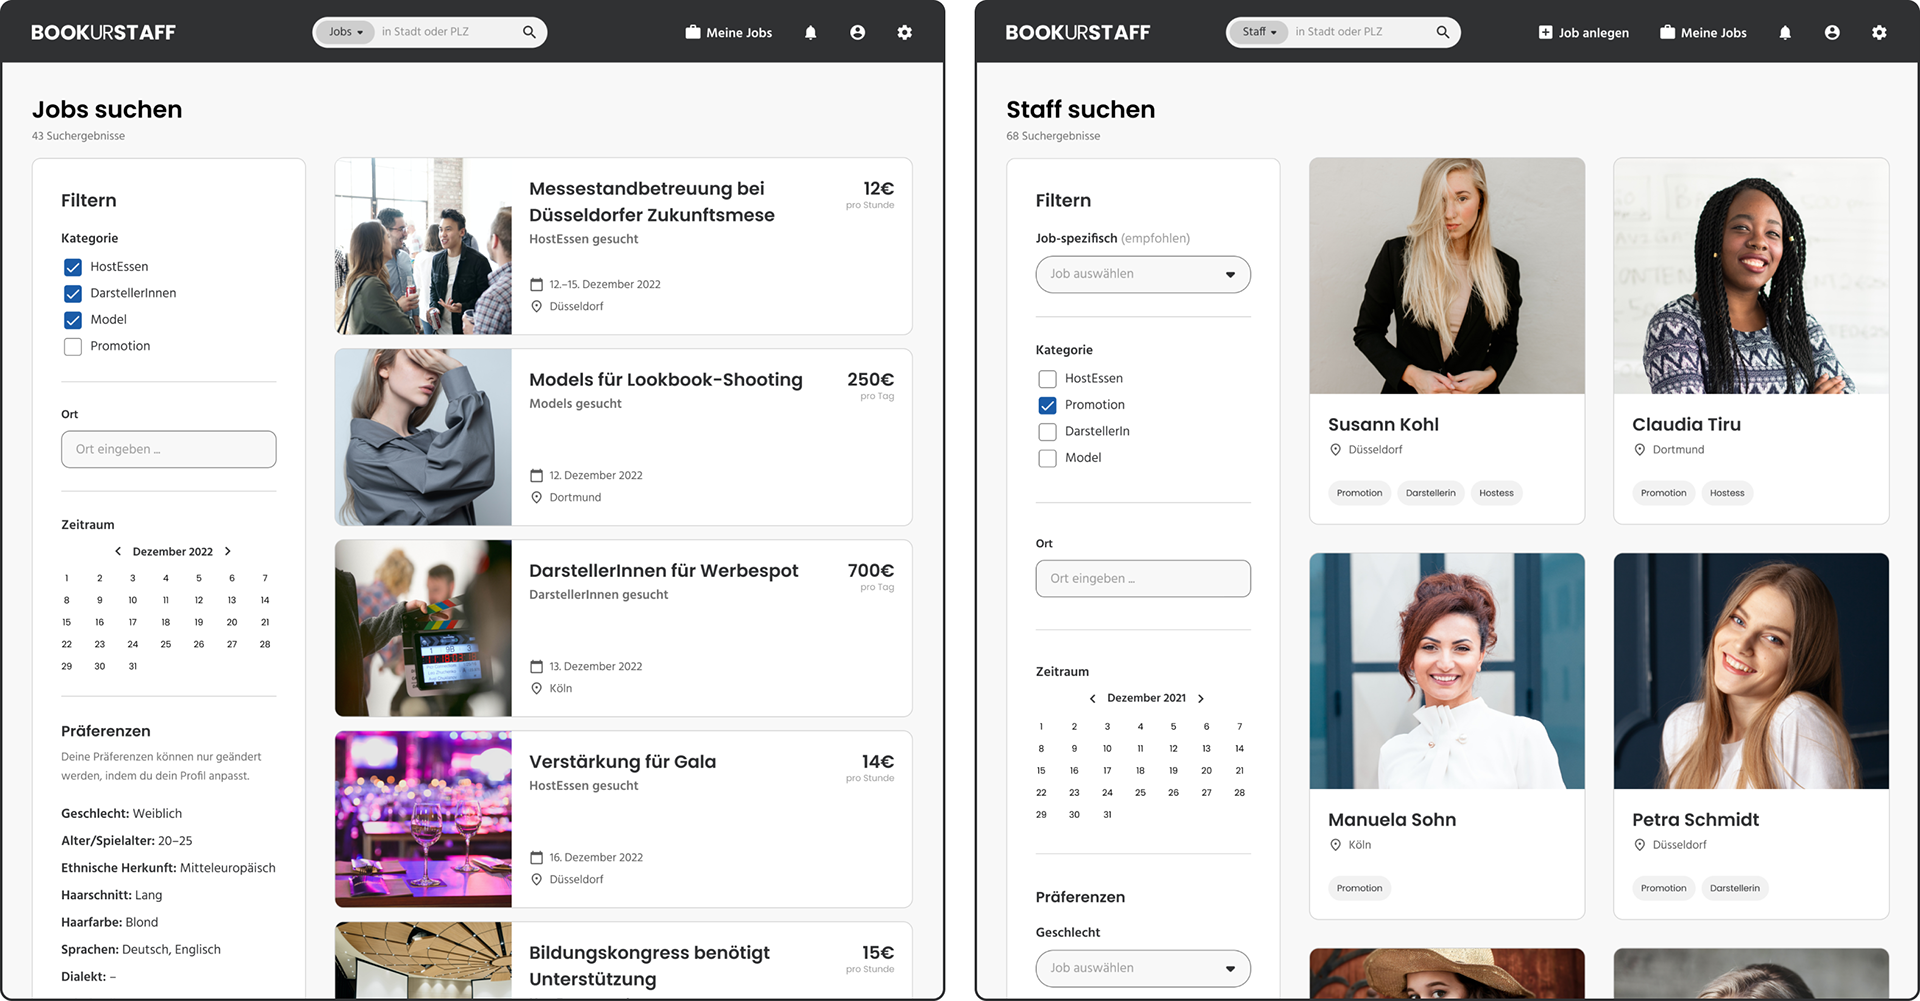Screen dimensions: 1920x1001
Task: Open profile icon in Staff window
Action: [1832, 33]
